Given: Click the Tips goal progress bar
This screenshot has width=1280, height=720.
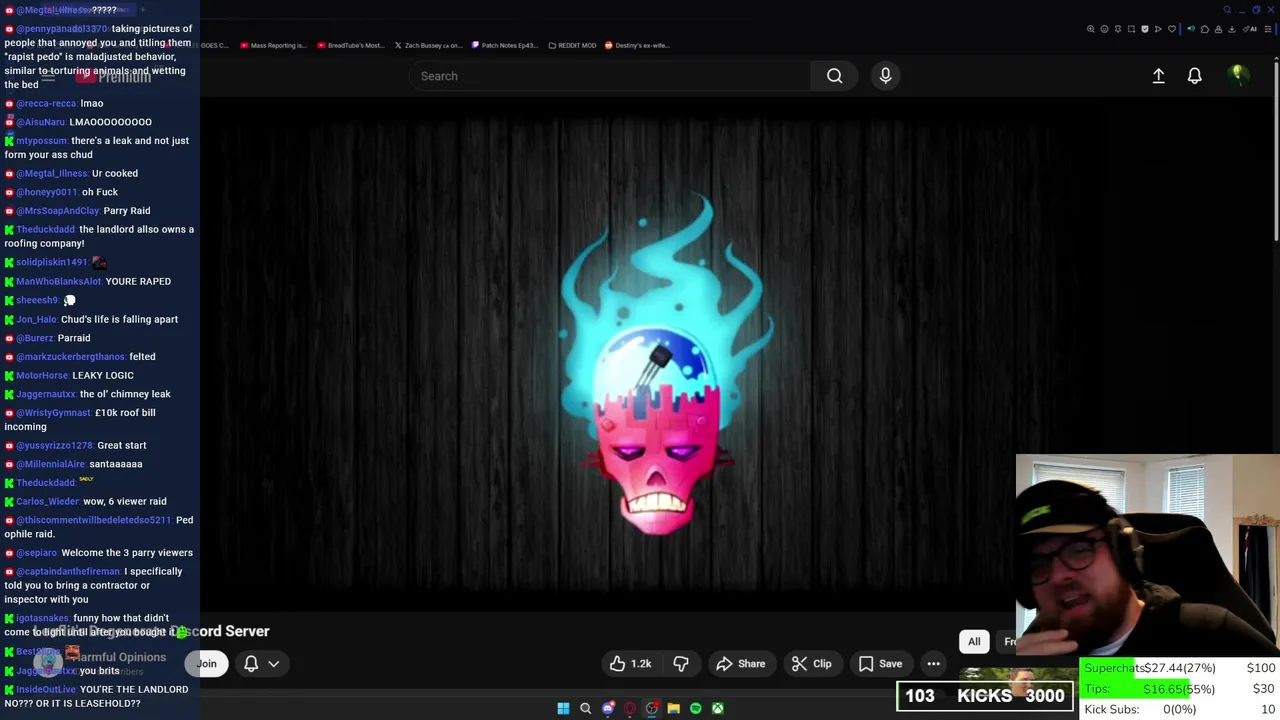Looking at the screenshot, I should 1181,689.
